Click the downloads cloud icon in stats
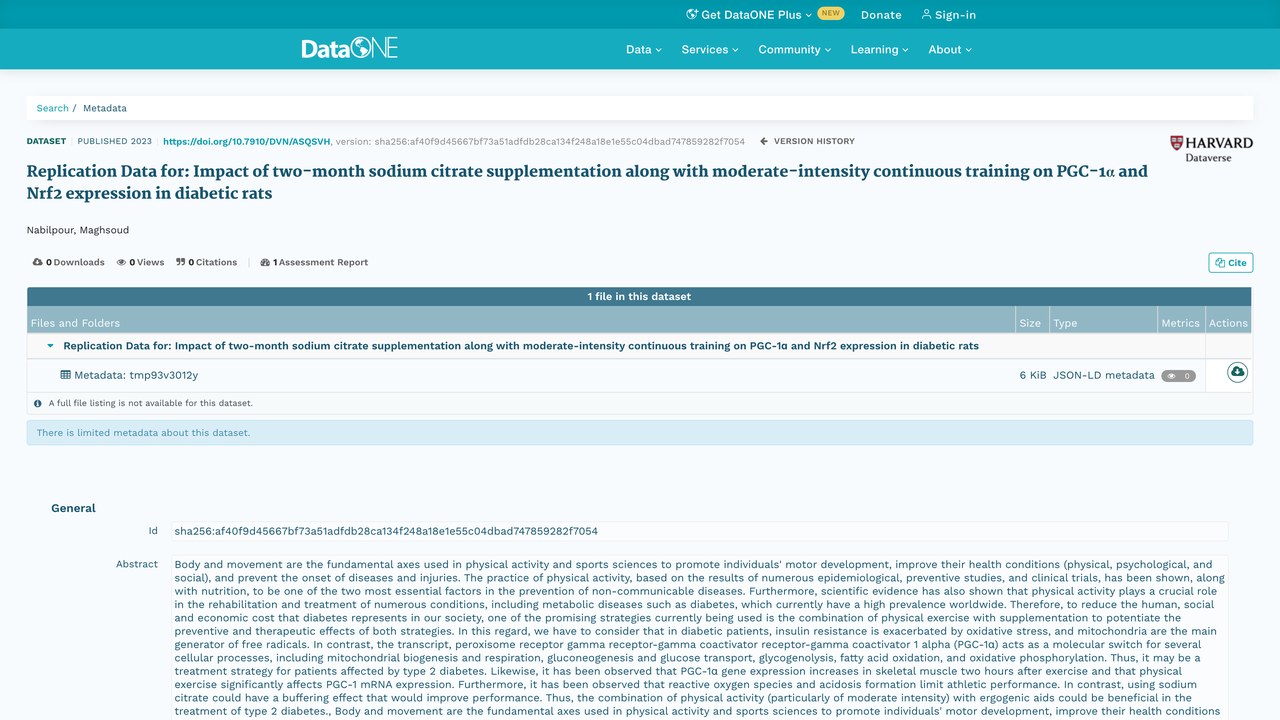Screen dimensions: 1280x720 coord(38,262)
